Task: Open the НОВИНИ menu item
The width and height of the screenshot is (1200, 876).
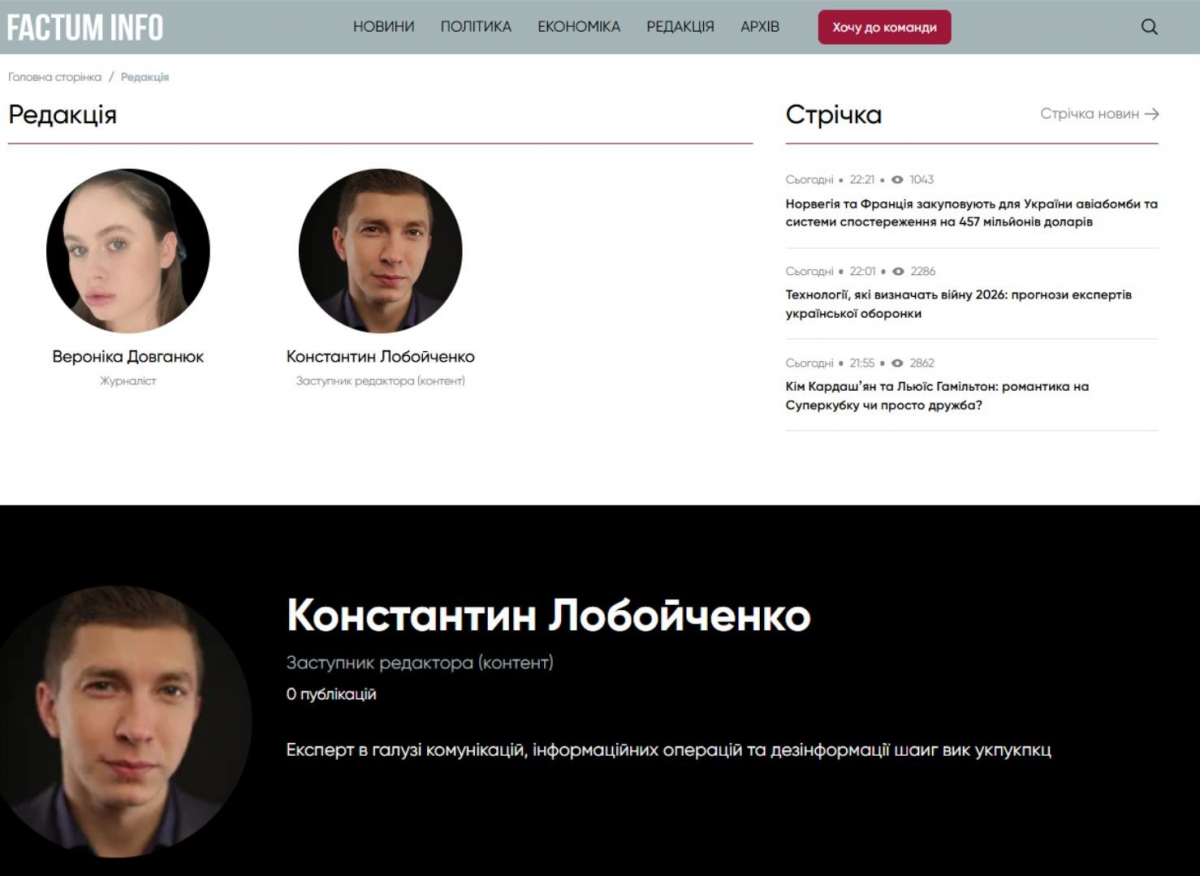Action: [383, 27]
